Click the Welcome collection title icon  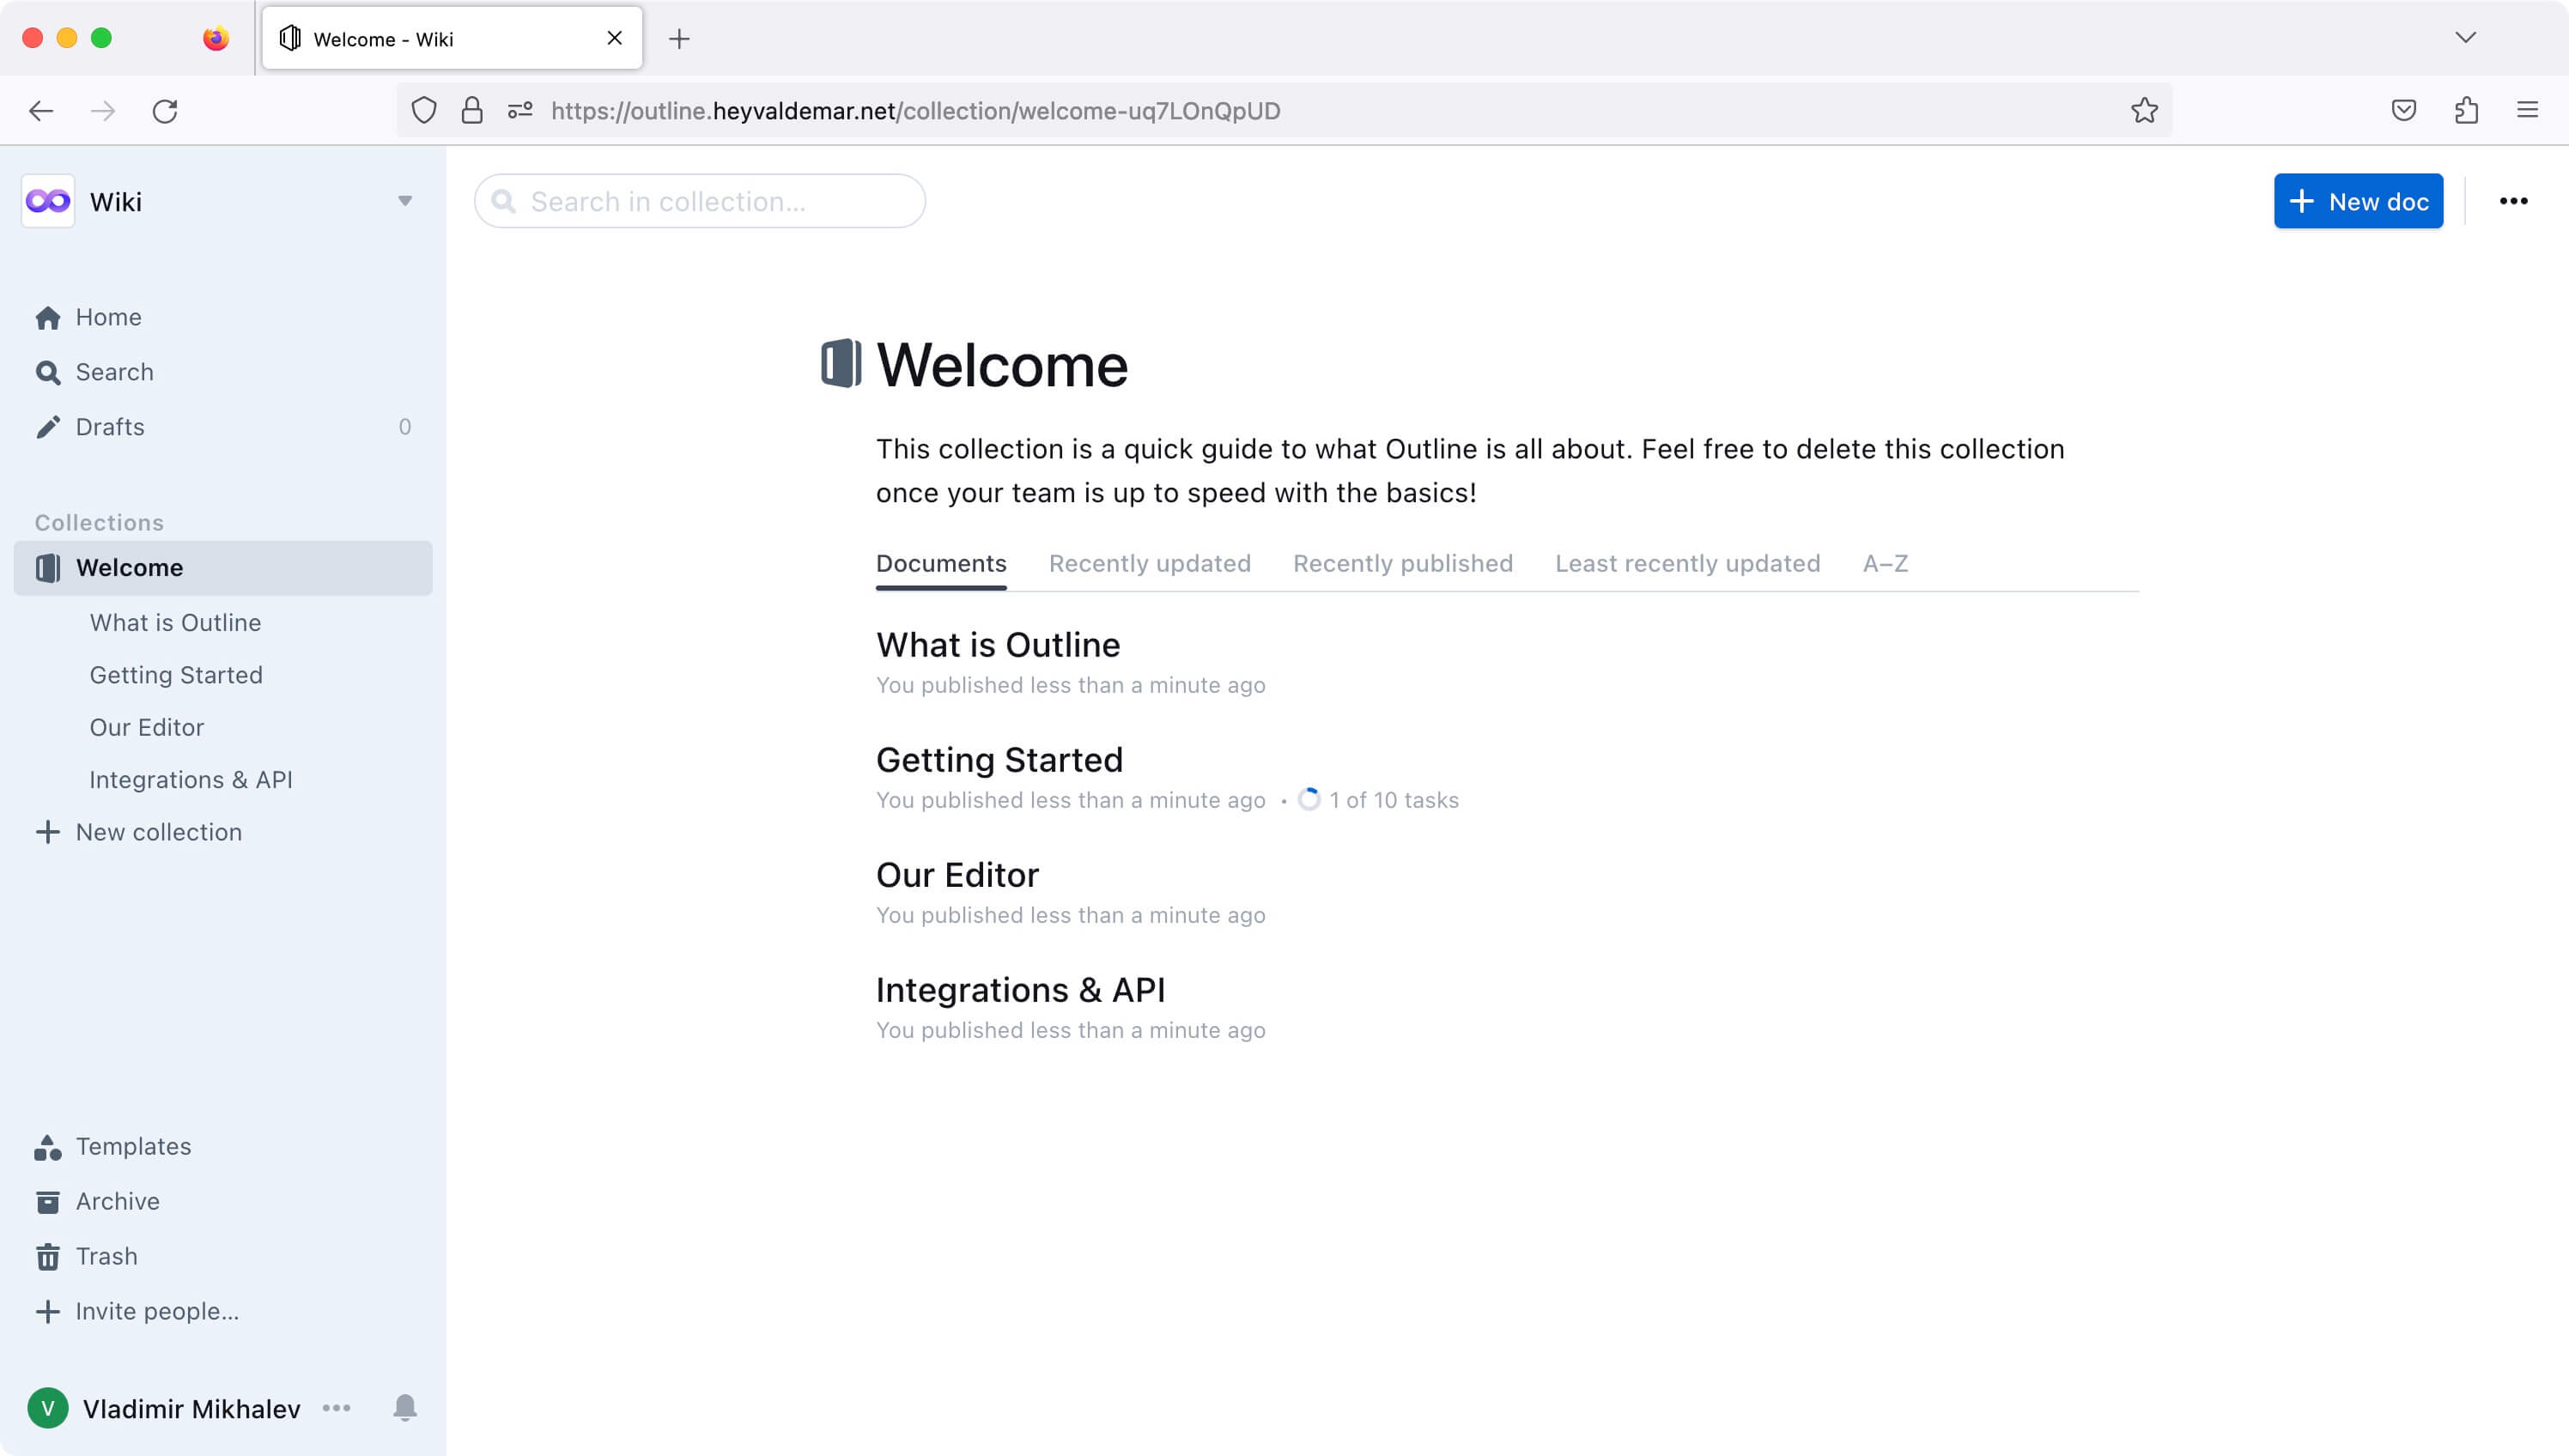841,363
